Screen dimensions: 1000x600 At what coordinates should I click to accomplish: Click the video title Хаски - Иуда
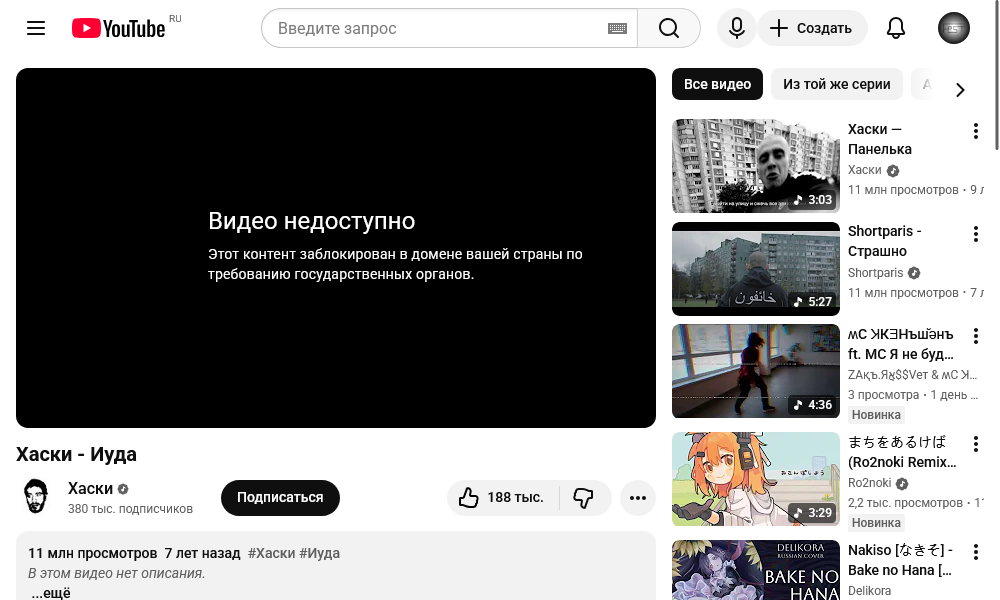click(x=77, y=454)
